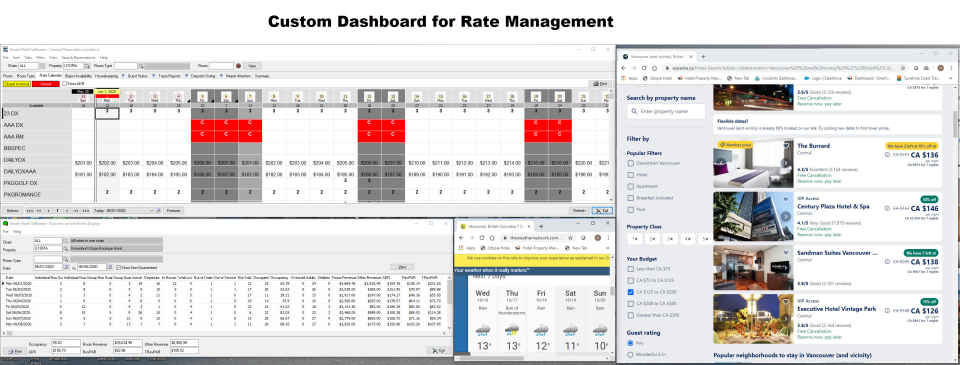The width and height of the screenshot is (960, 365).
Task: Save Century Plaza Hotel with heart icon
Action: tap(786, 199)
